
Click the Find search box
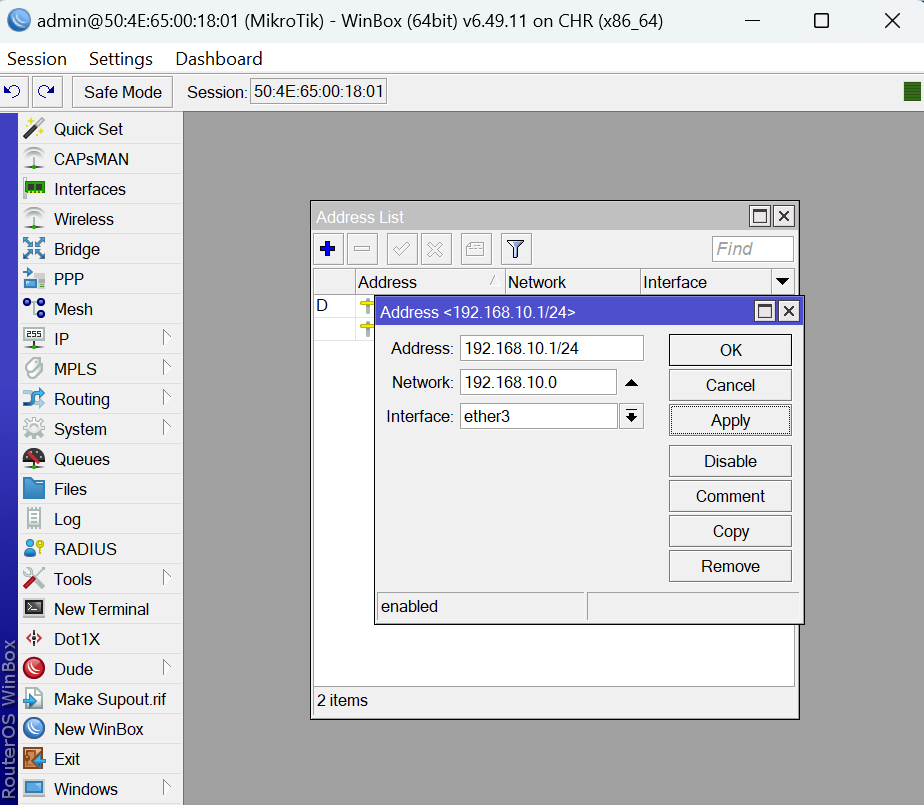tap(753, 249)
